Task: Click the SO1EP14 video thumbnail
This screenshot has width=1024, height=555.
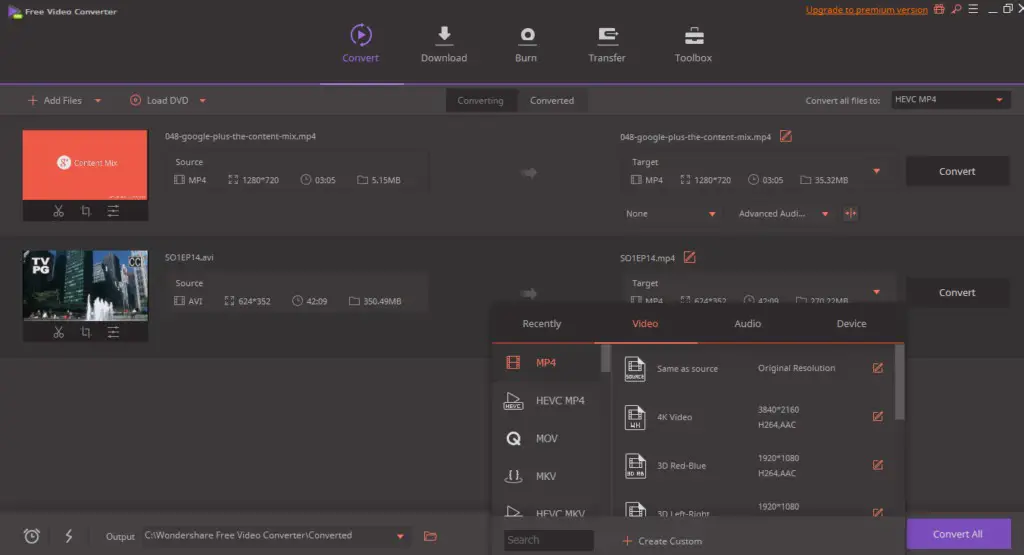Action: click(85, 285)
